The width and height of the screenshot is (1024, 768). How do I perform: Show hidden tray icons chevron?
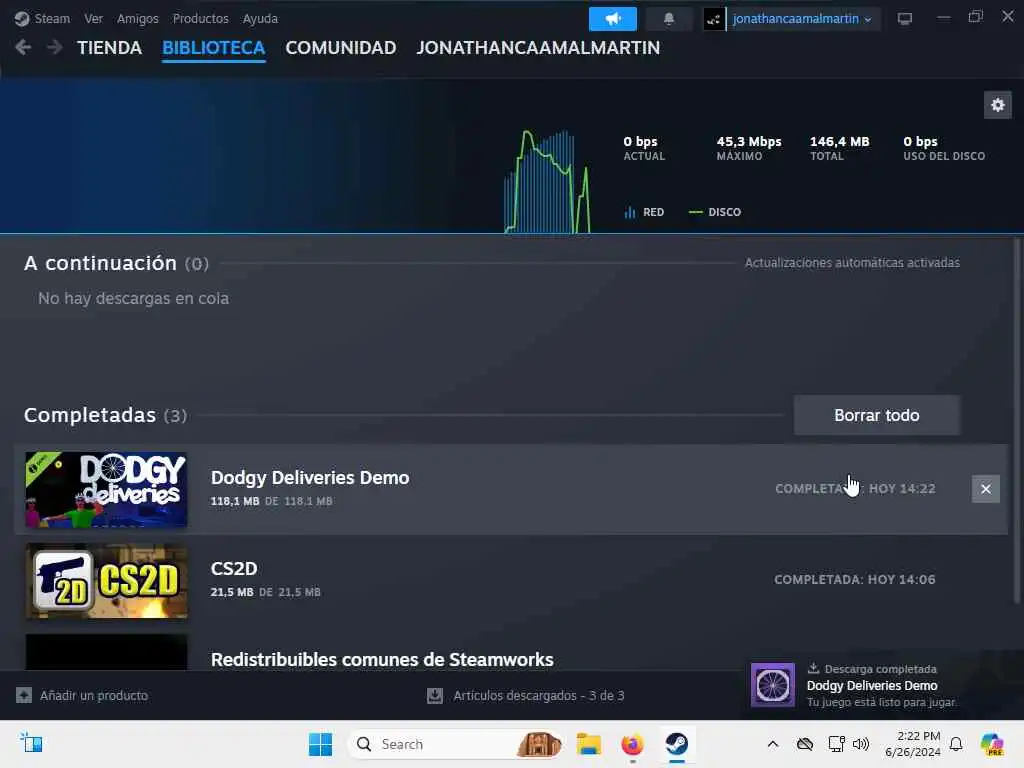coord(773,744)
